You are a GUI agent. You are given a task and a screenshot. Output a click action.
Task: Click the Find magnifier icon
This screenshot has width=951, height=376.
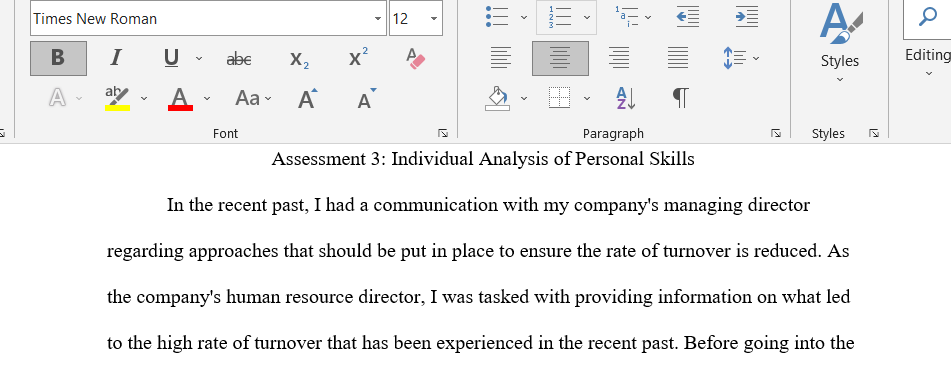[x=928, y=17]
